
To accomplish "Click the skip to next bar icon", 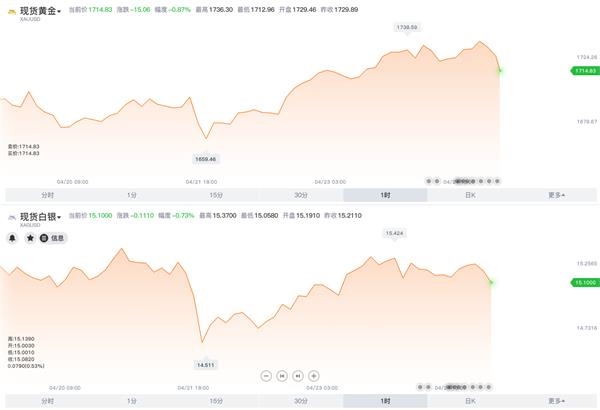I will 298,376.
